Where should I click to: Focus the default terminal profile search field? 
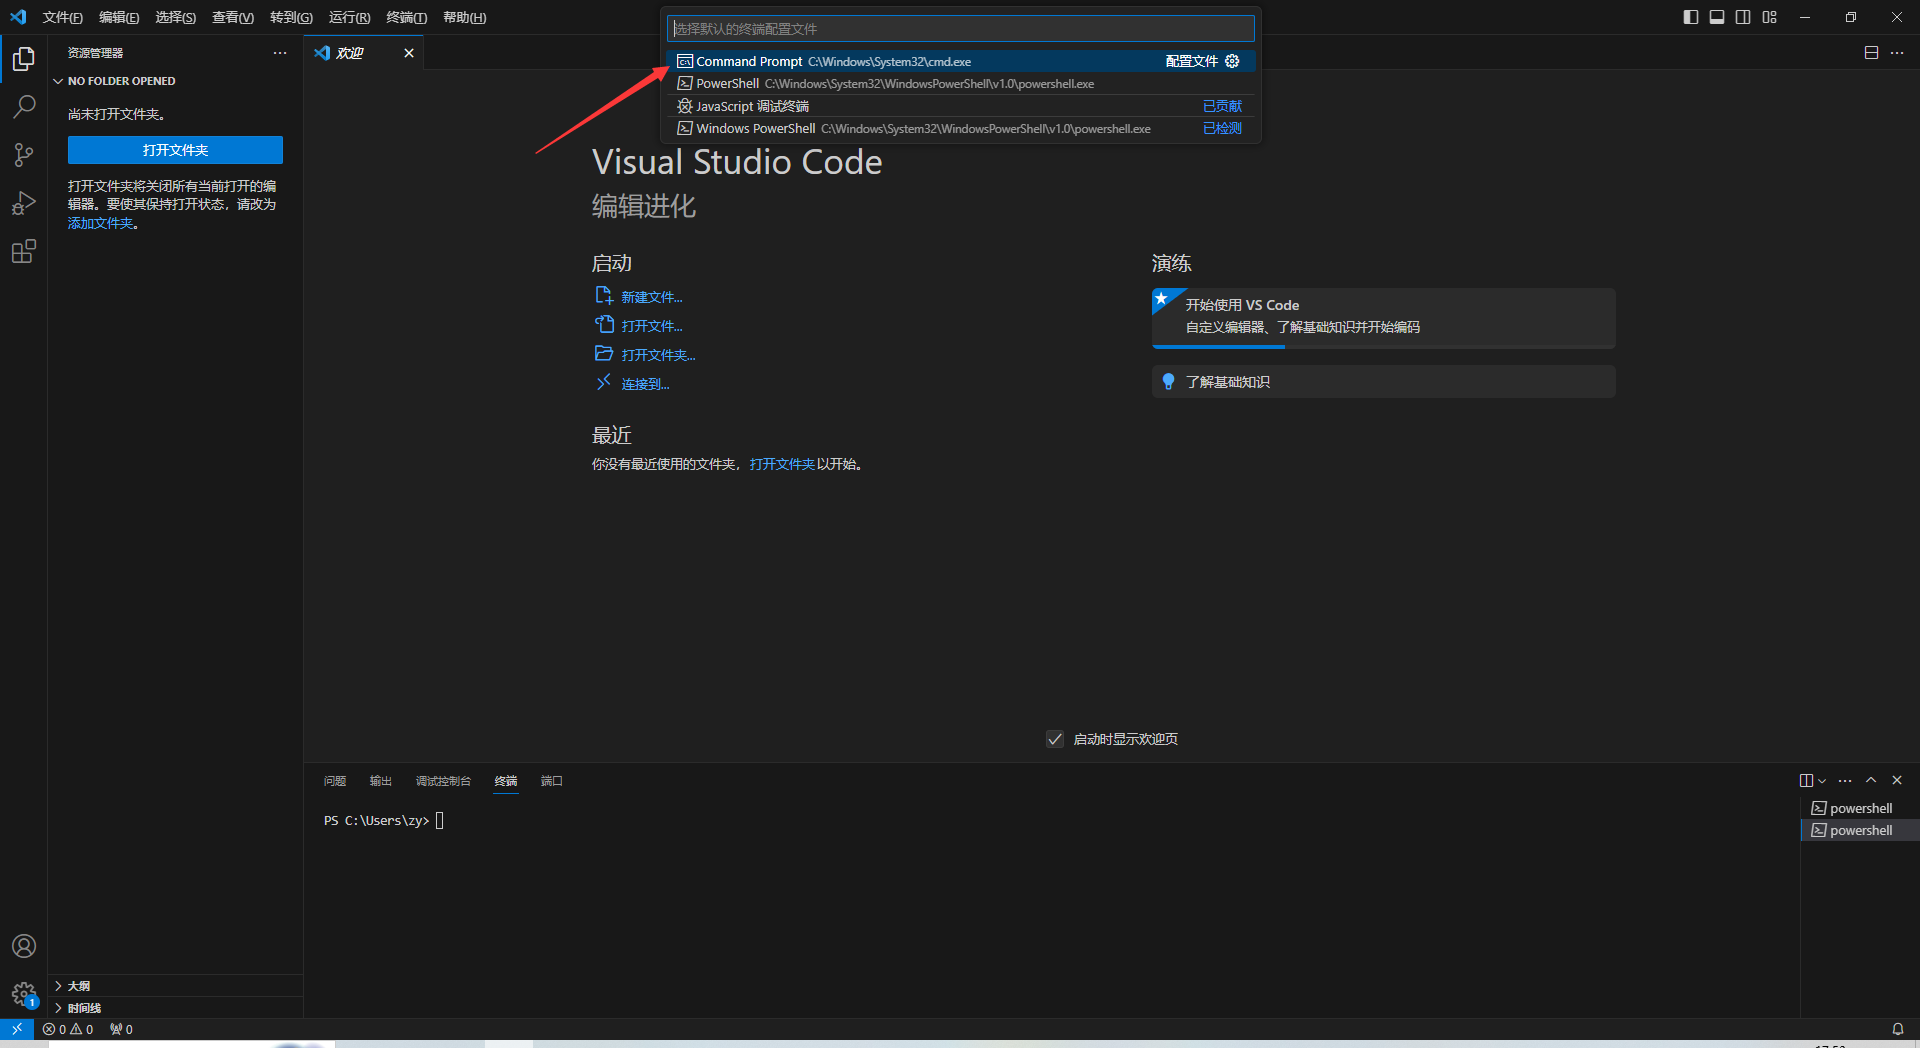[961, 29]
